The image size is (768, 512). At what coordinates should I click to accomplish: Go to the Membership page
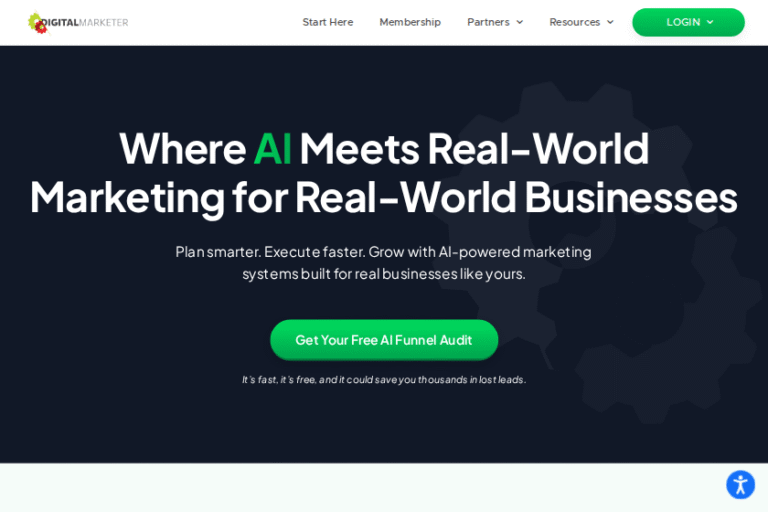click(x=410, y=22)
